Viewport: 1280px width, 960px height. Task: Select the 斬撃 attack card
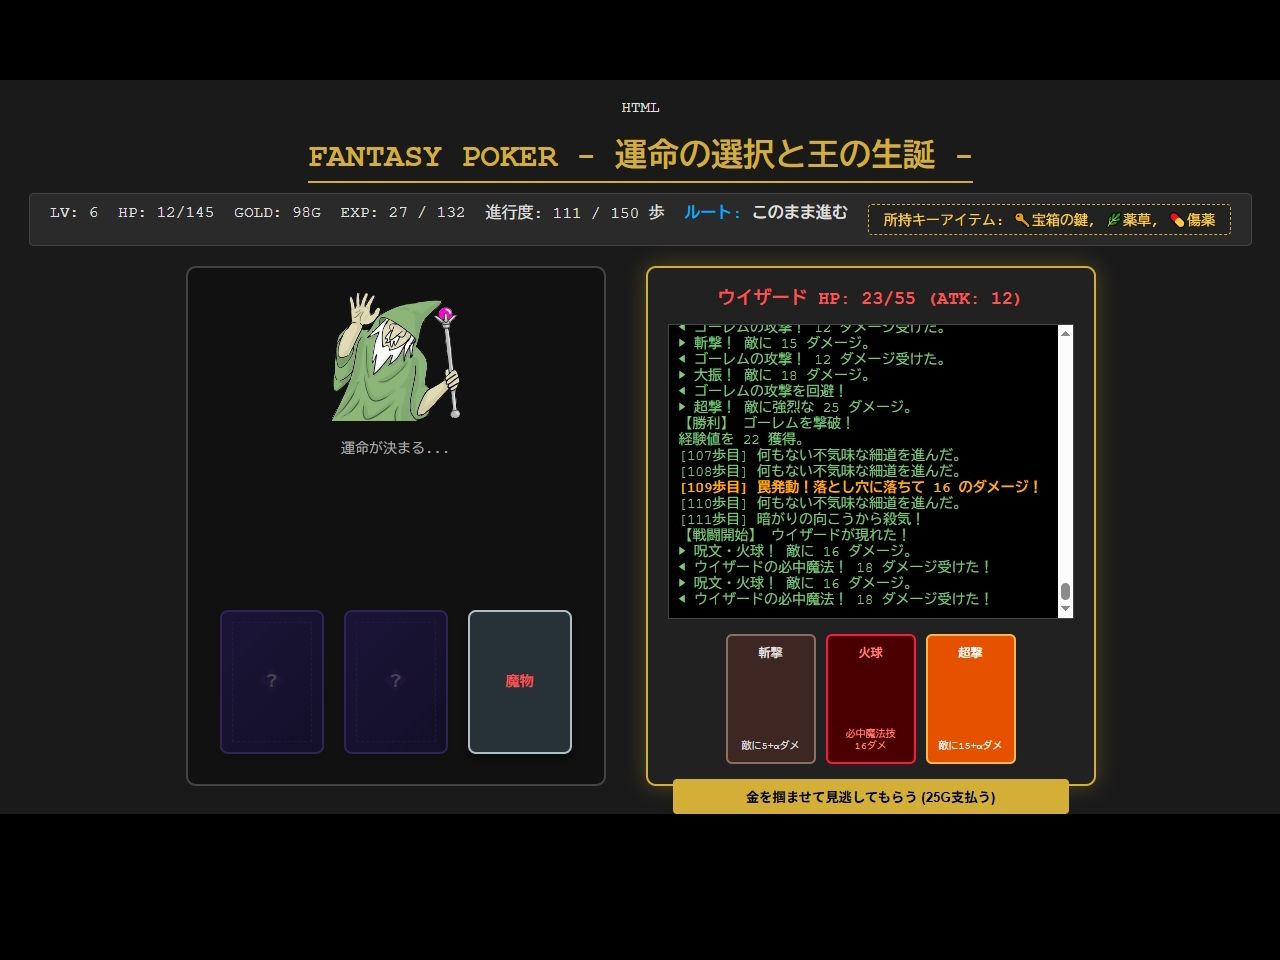tap(770, 699)
